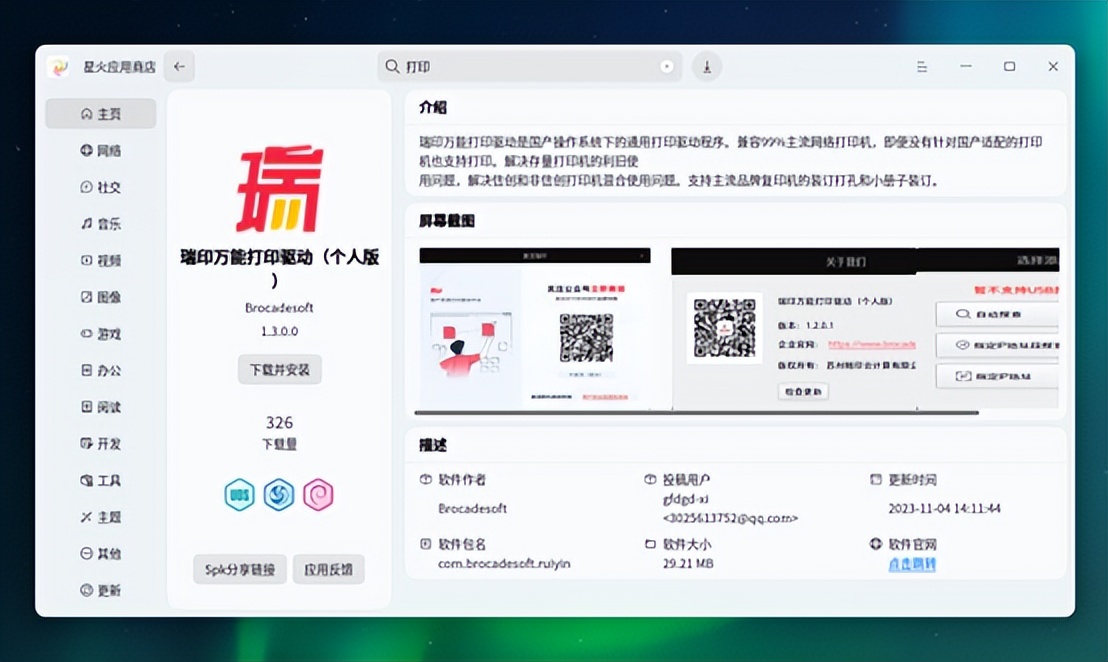
Task: Click the UOS compatibility badge
Action: pyautogui.click(x=239, y=495)
